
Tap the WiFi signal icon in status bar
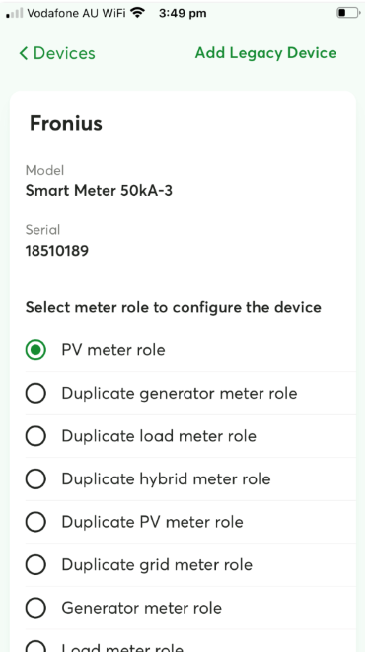(137, 13)
